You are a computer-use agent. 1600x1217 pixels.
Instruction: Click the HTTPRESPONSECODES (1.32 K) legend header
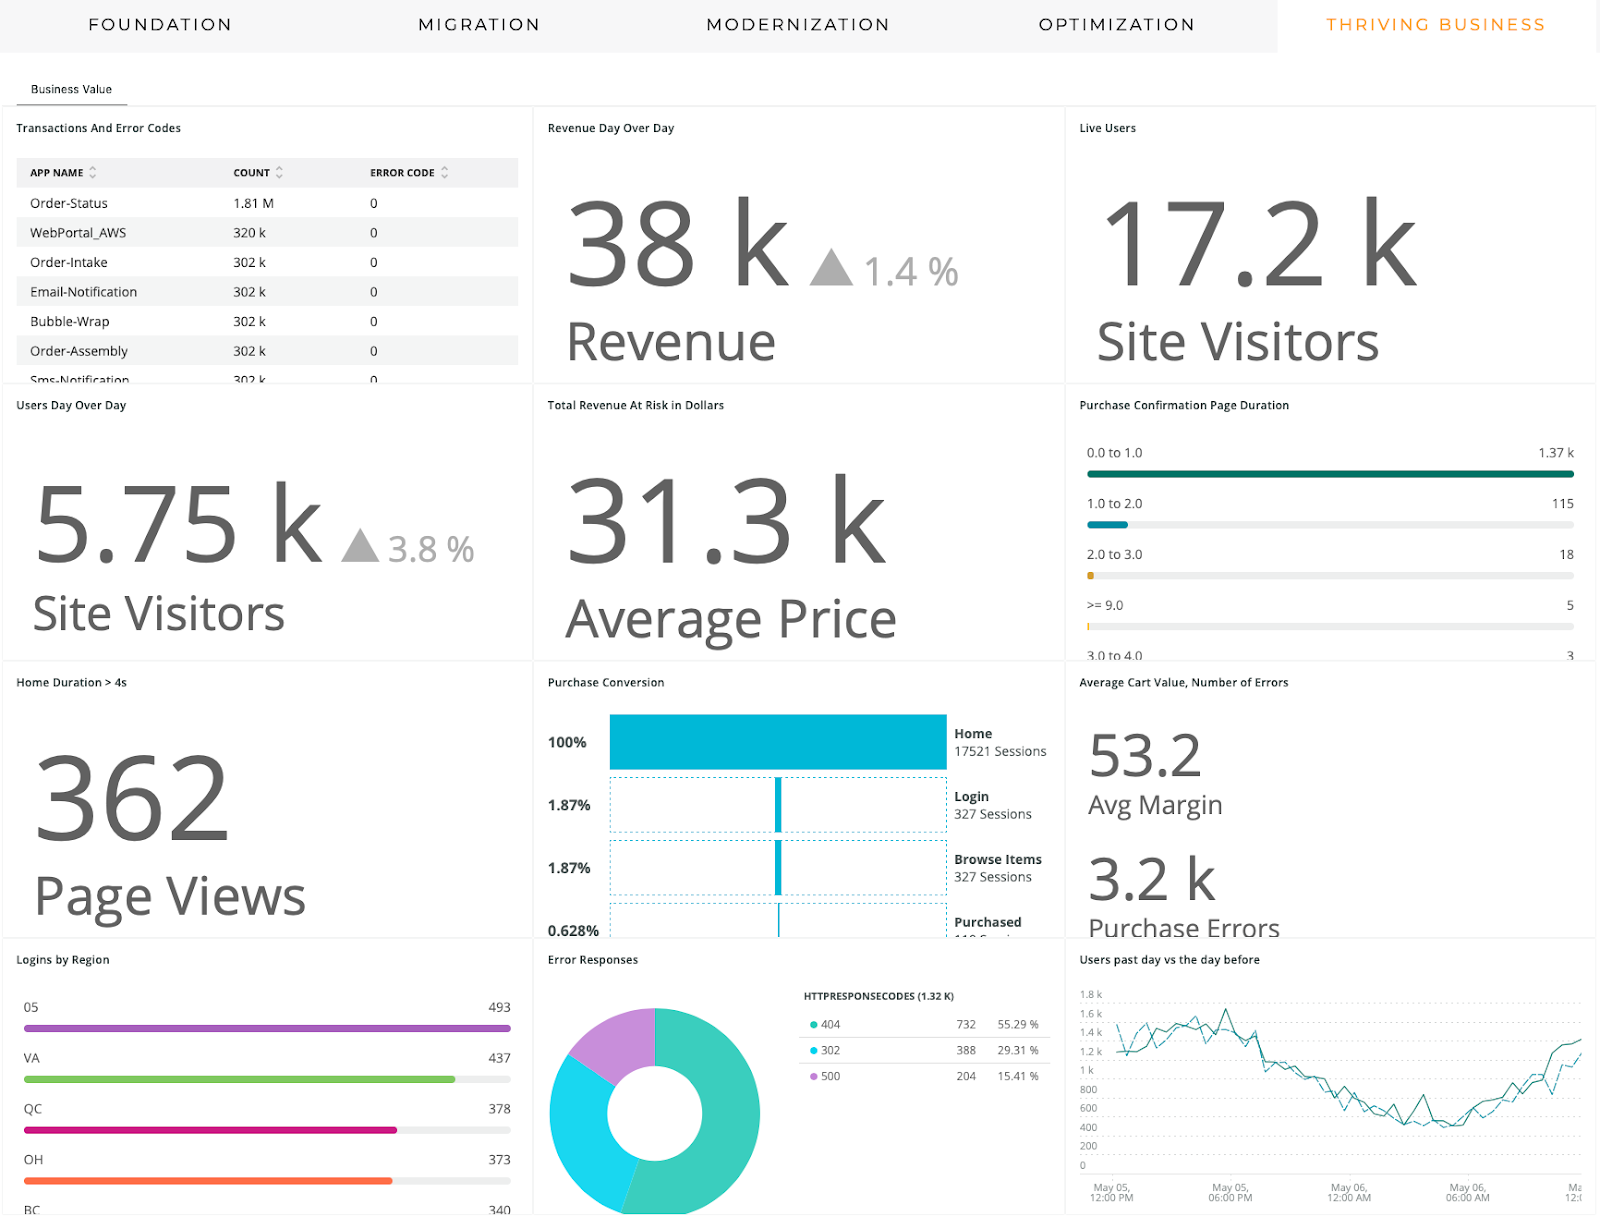point(879,996)
